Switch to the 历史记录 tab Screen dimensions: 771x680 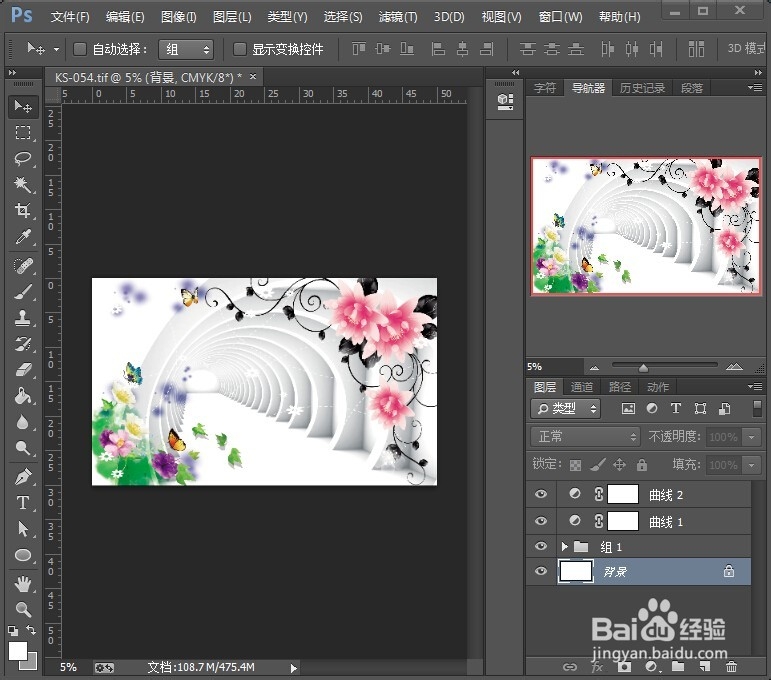click(x=642, y=88)
